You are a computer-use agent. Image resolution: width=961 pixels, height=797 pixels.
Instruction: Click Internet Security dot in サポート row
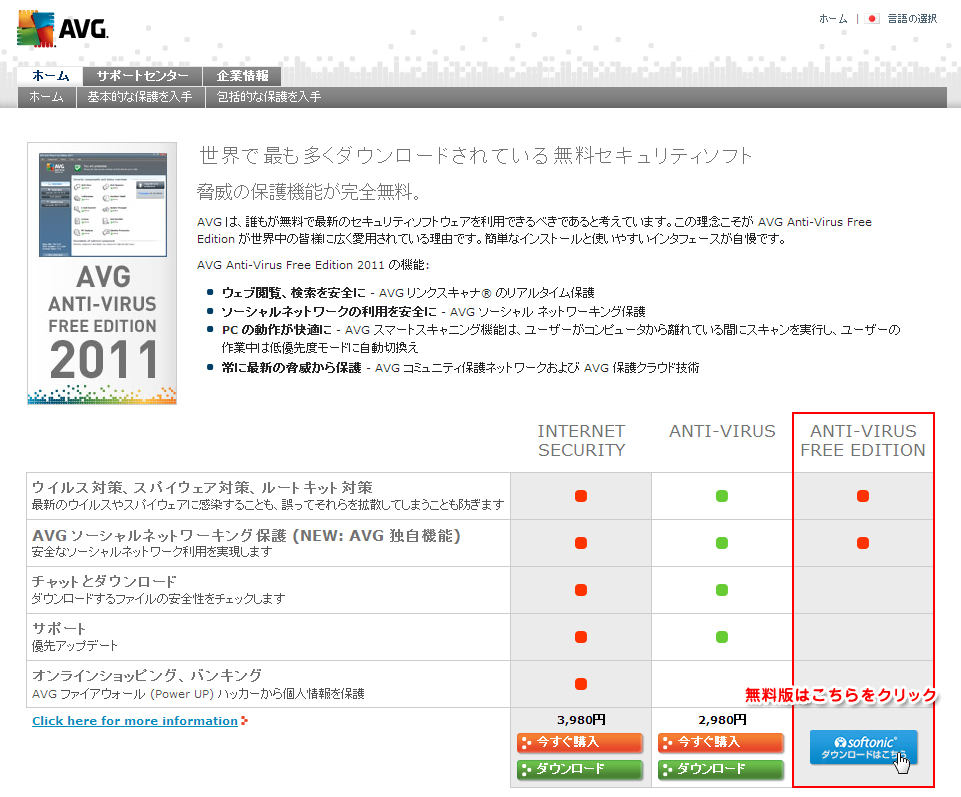click(x=581, y=637)
